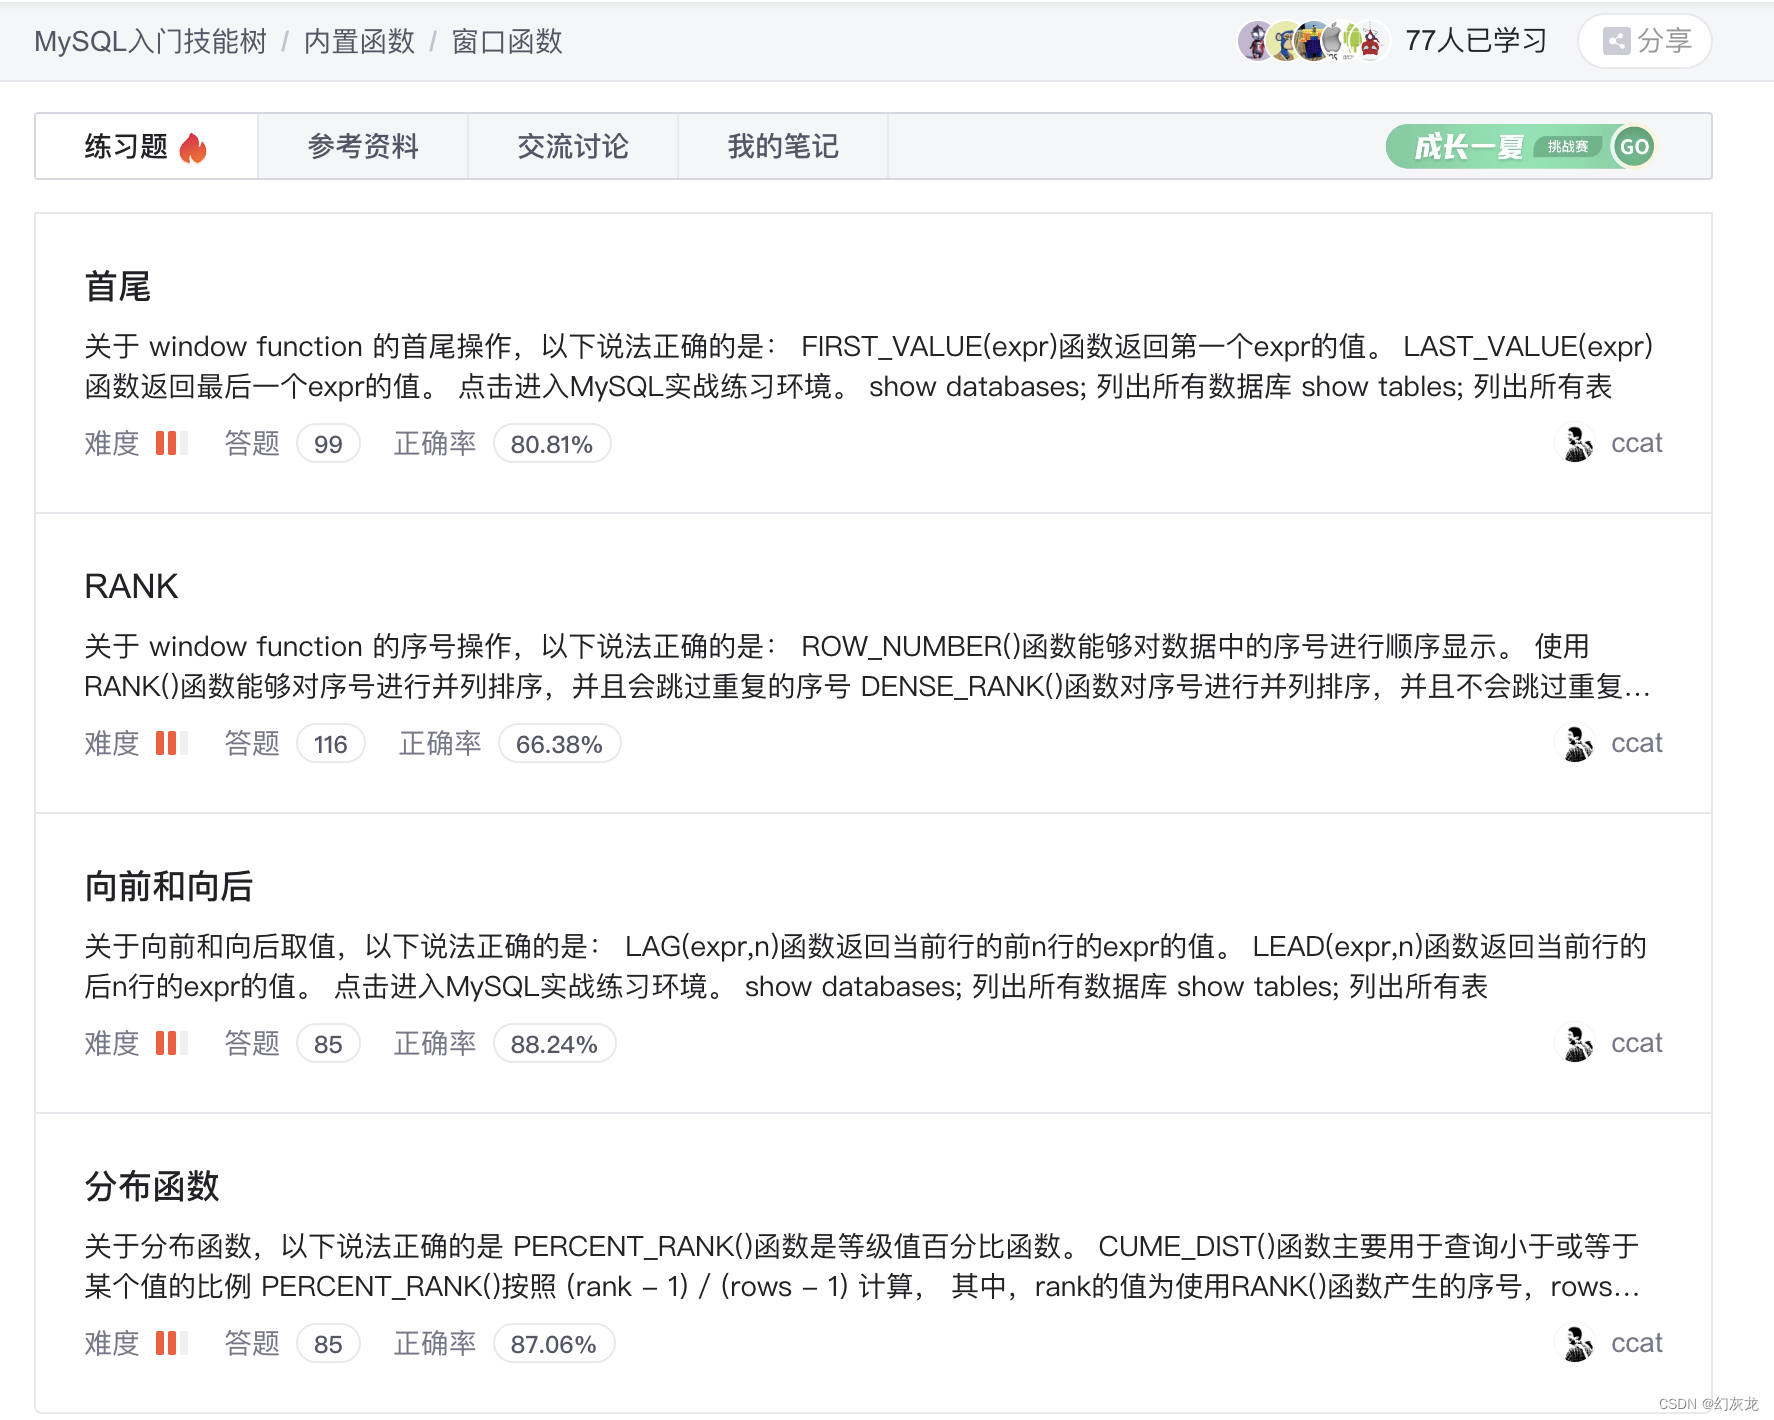Switch to the 参考资料 tab
The image size is (1774, 1420).
click(363, 146)
